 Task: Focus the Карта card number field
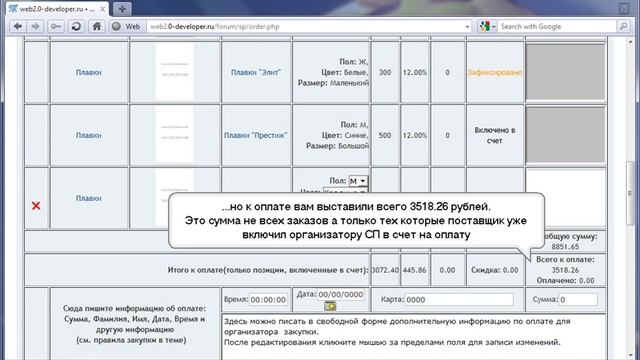pos(459,300)
